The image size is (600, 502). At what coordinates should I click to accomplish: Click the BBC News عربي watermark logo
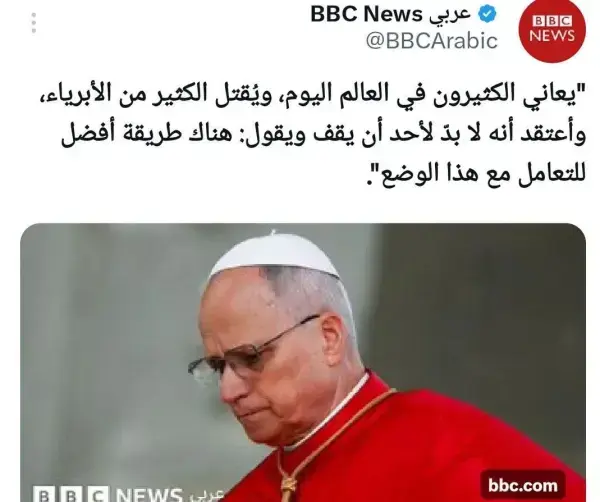pos(128,494)
